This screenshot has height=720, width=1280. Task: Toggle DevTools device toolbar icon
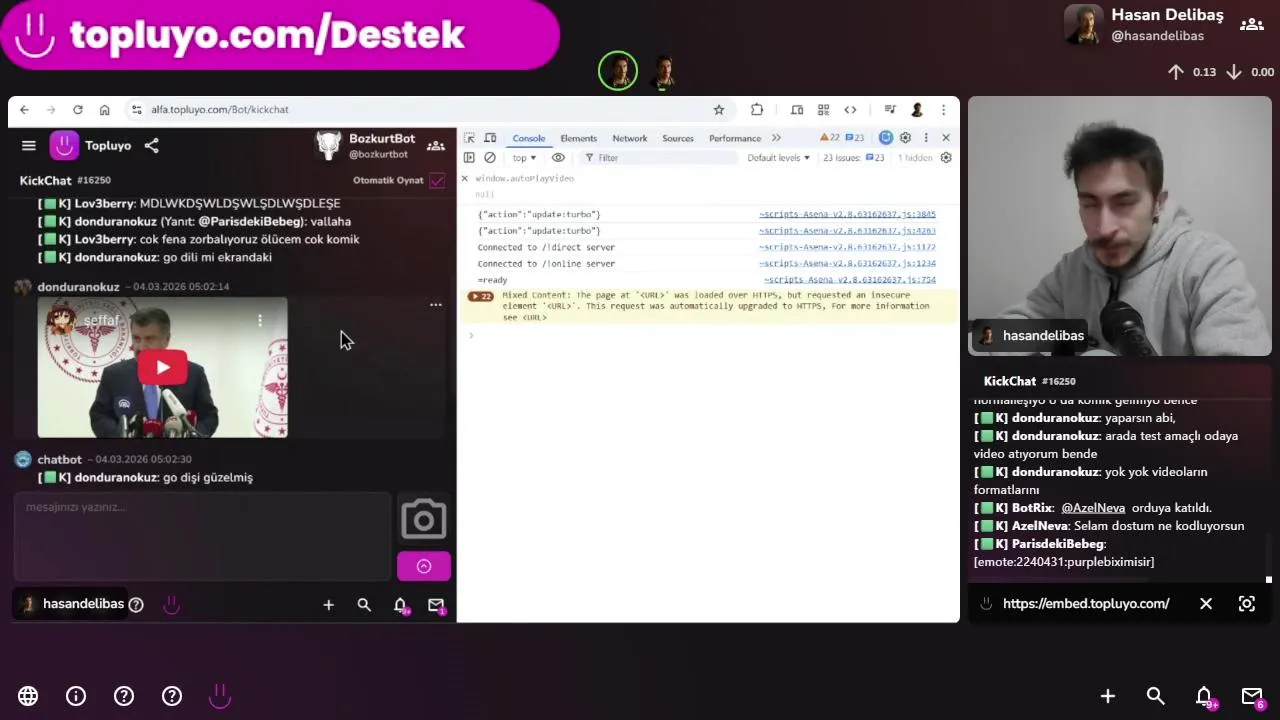(490, 138)
